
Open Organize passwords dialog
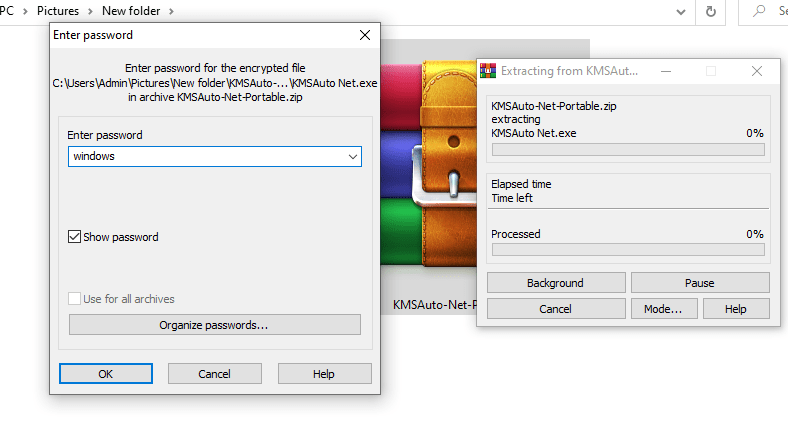click(215, 325)
